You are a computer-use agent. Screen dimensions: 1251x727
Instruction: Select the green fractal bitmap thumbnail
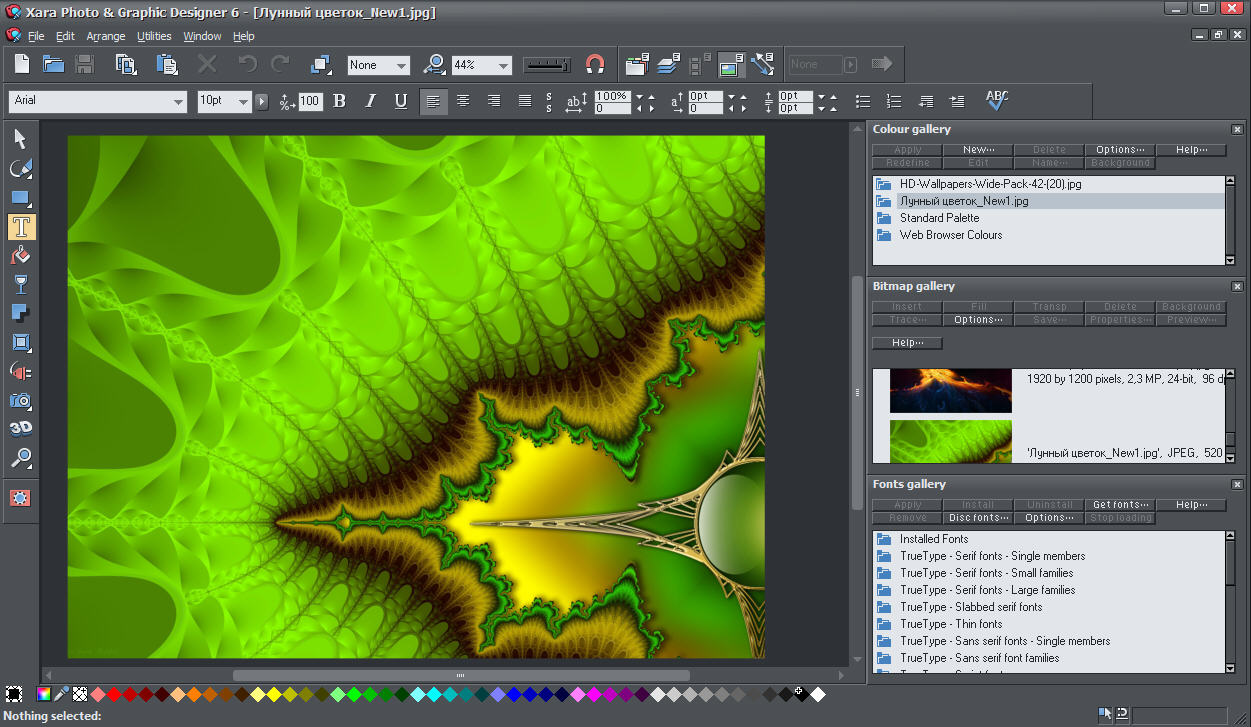pos(950,441)
